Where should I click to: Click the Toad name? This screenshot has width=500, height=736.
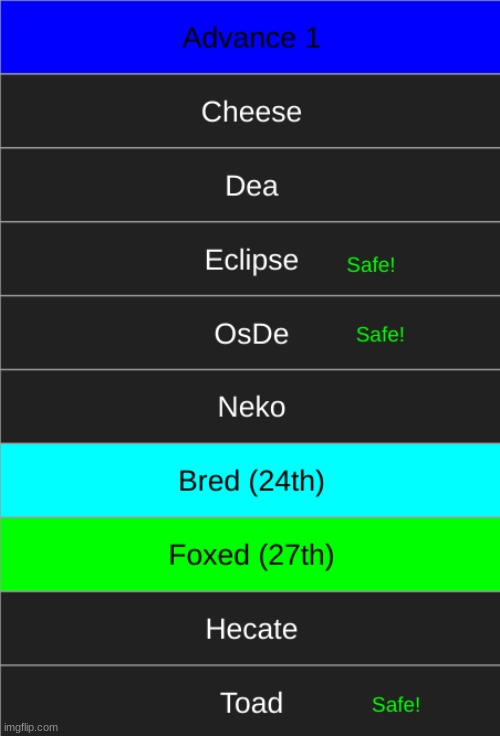coord(252,703)
